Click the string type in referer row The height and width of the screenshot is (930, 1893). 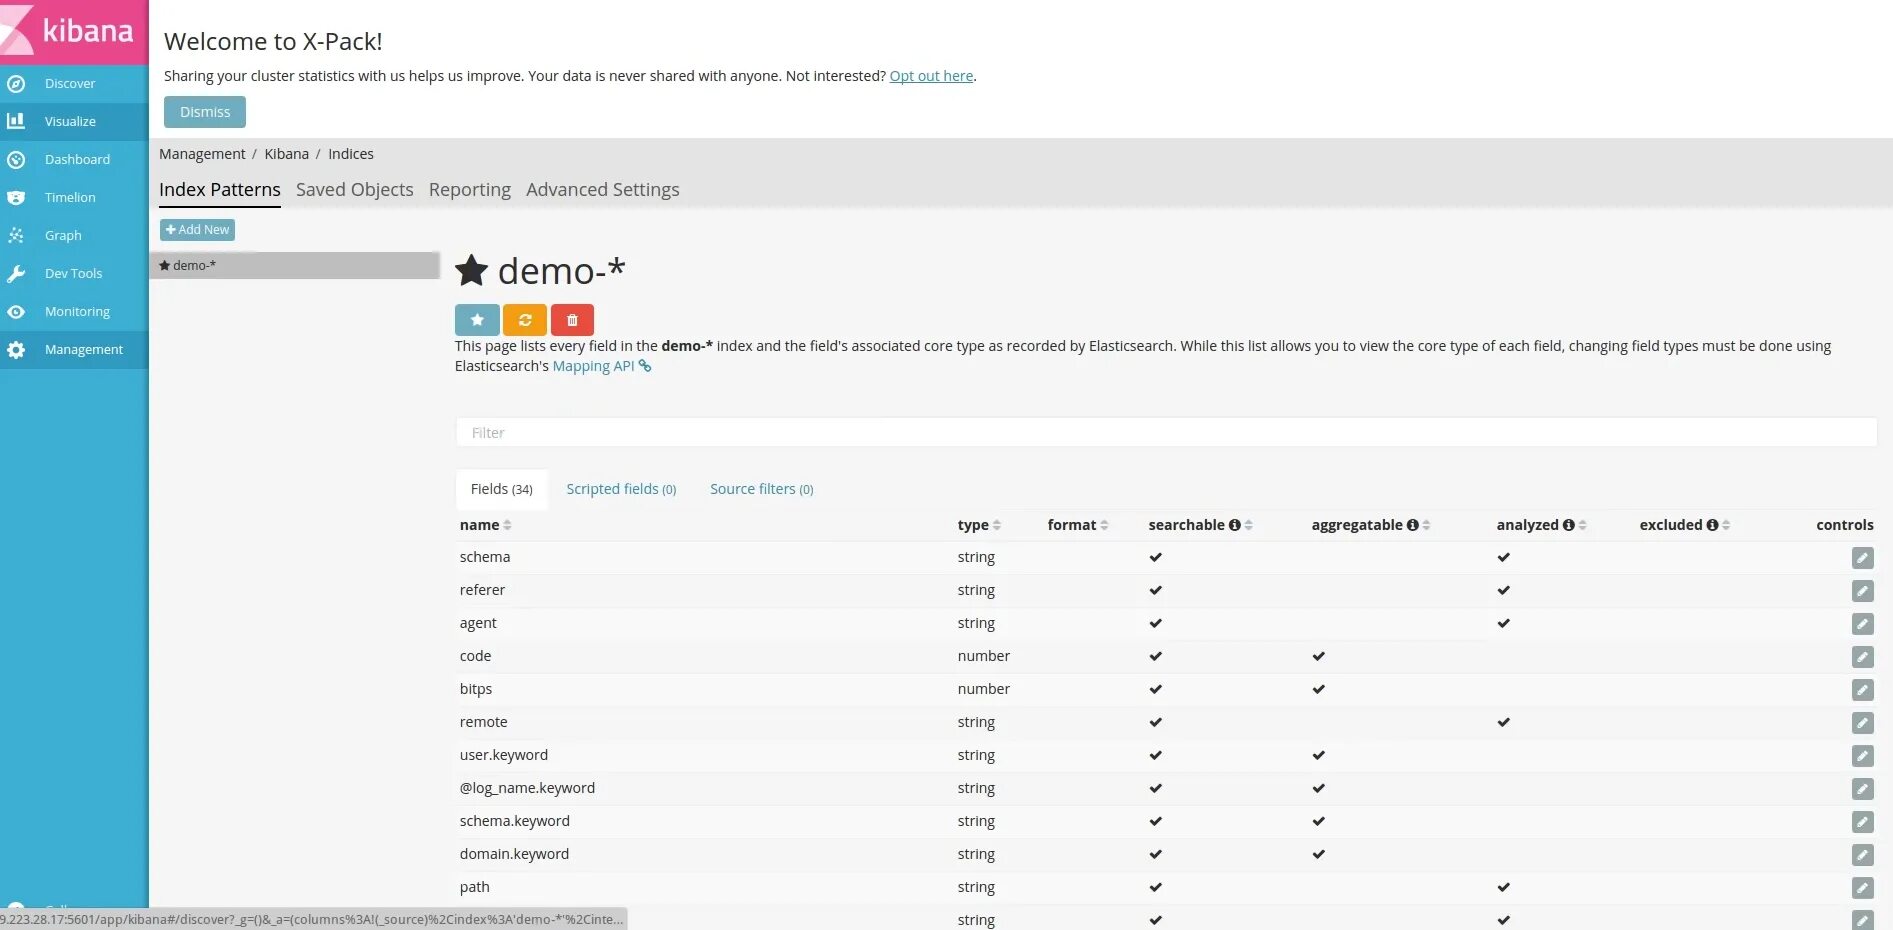tap(976, 590)
